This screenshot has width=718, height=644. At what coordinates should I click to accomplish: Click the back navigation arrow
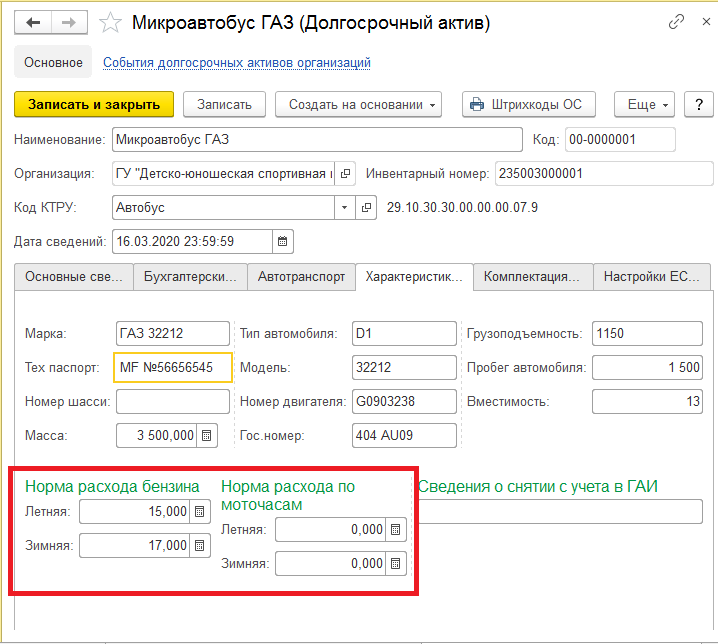click(33, 22)
